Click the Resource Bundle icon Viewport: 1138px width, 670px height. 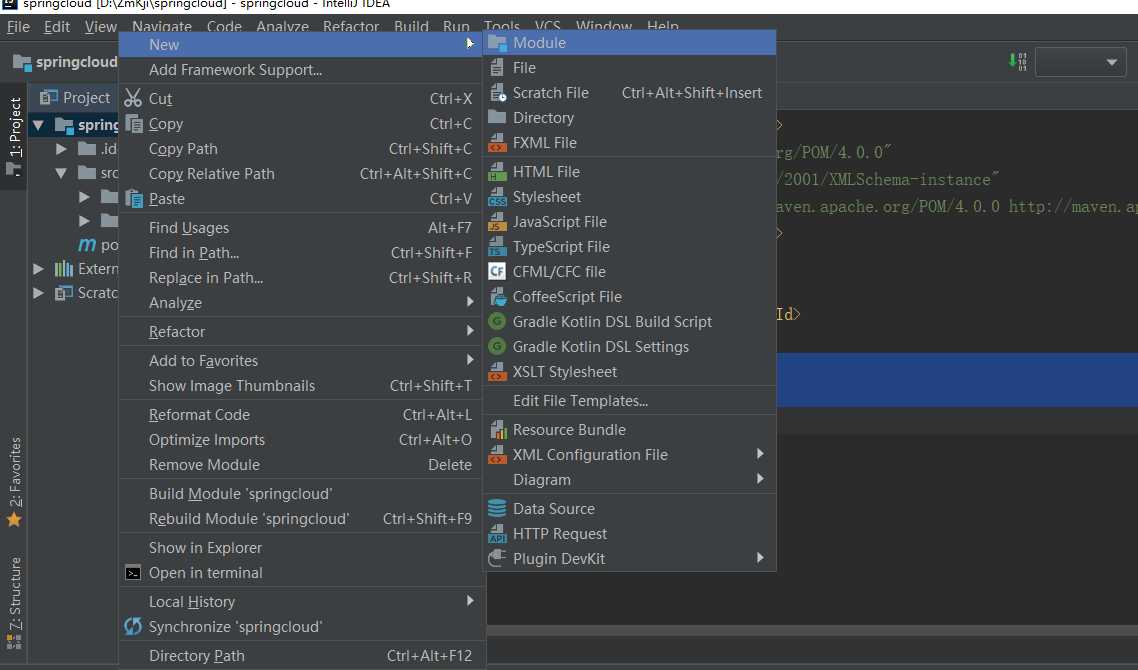click(x=497, y=430)
